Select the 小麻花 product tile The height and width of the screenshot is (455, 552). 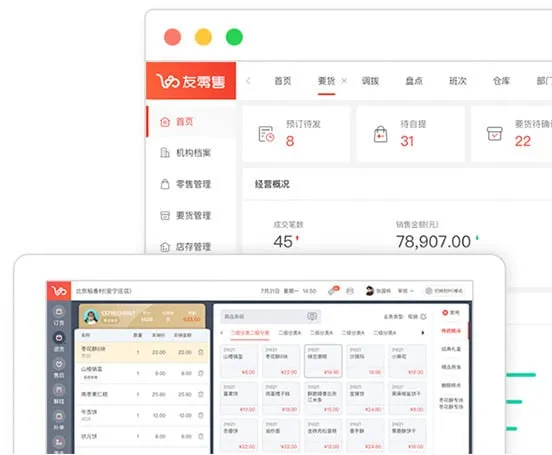tap(407, 361)
